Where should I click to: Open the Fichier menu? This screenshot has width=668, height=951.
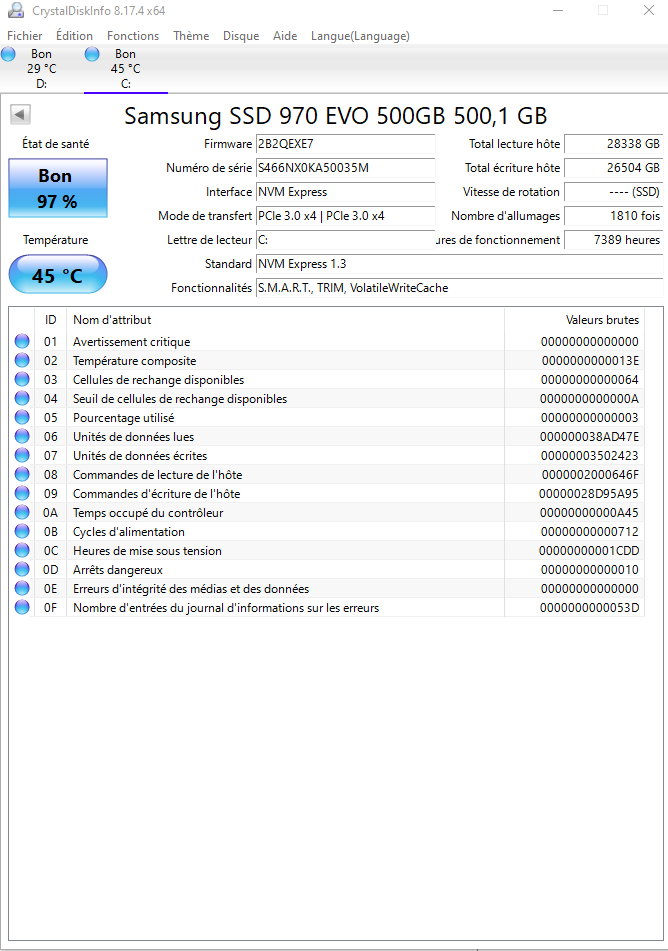coord(25,36)
